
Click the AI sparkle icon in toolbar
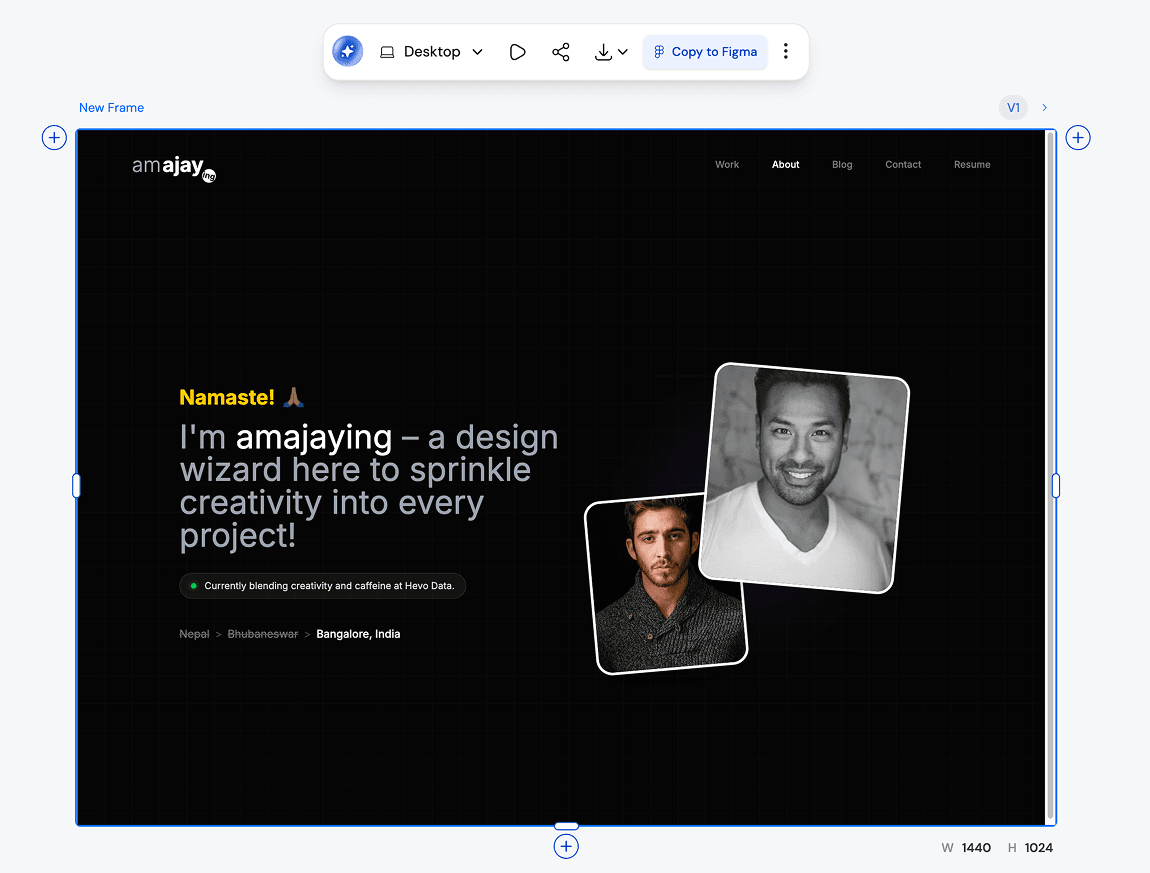(348, 52)
